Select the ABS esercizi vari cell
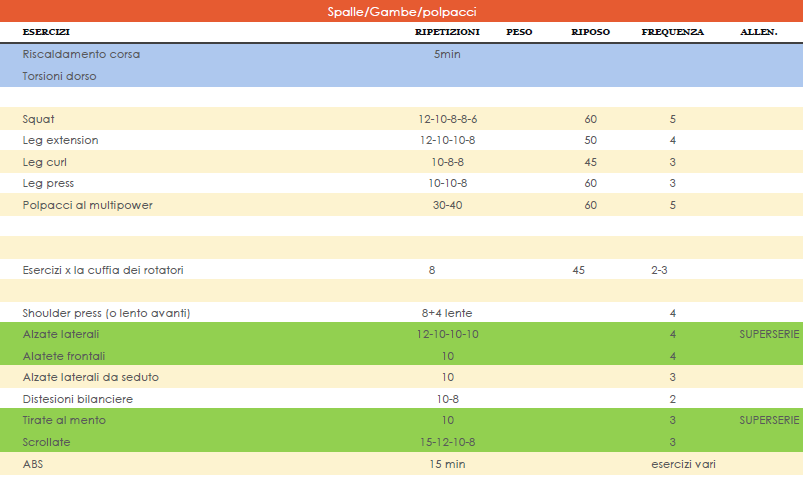 pos(683,464)
